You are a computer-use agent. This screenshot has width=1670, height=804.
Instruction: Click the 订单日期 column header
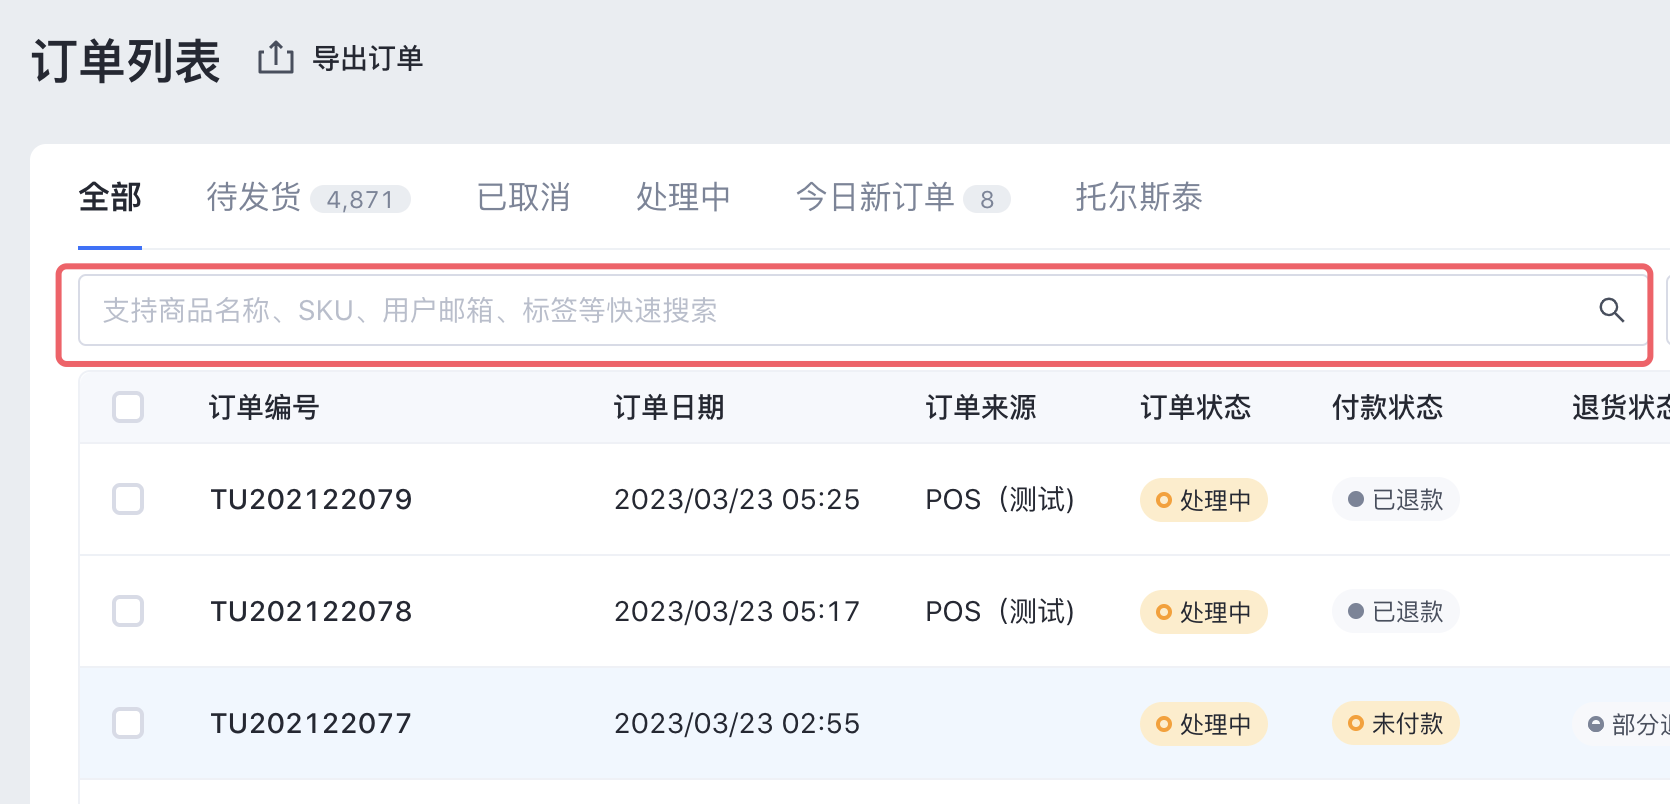click(x=669, y=407)
